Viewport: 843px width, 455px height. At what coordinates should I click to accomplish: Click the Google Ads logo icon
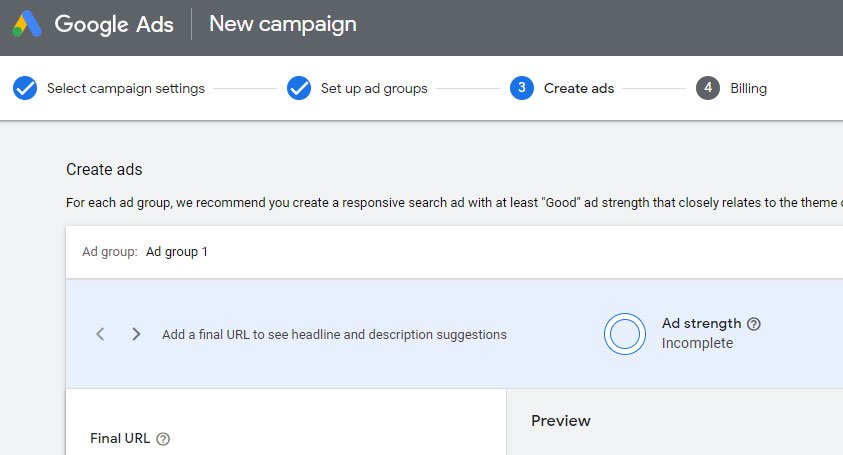tap(27, 24)
